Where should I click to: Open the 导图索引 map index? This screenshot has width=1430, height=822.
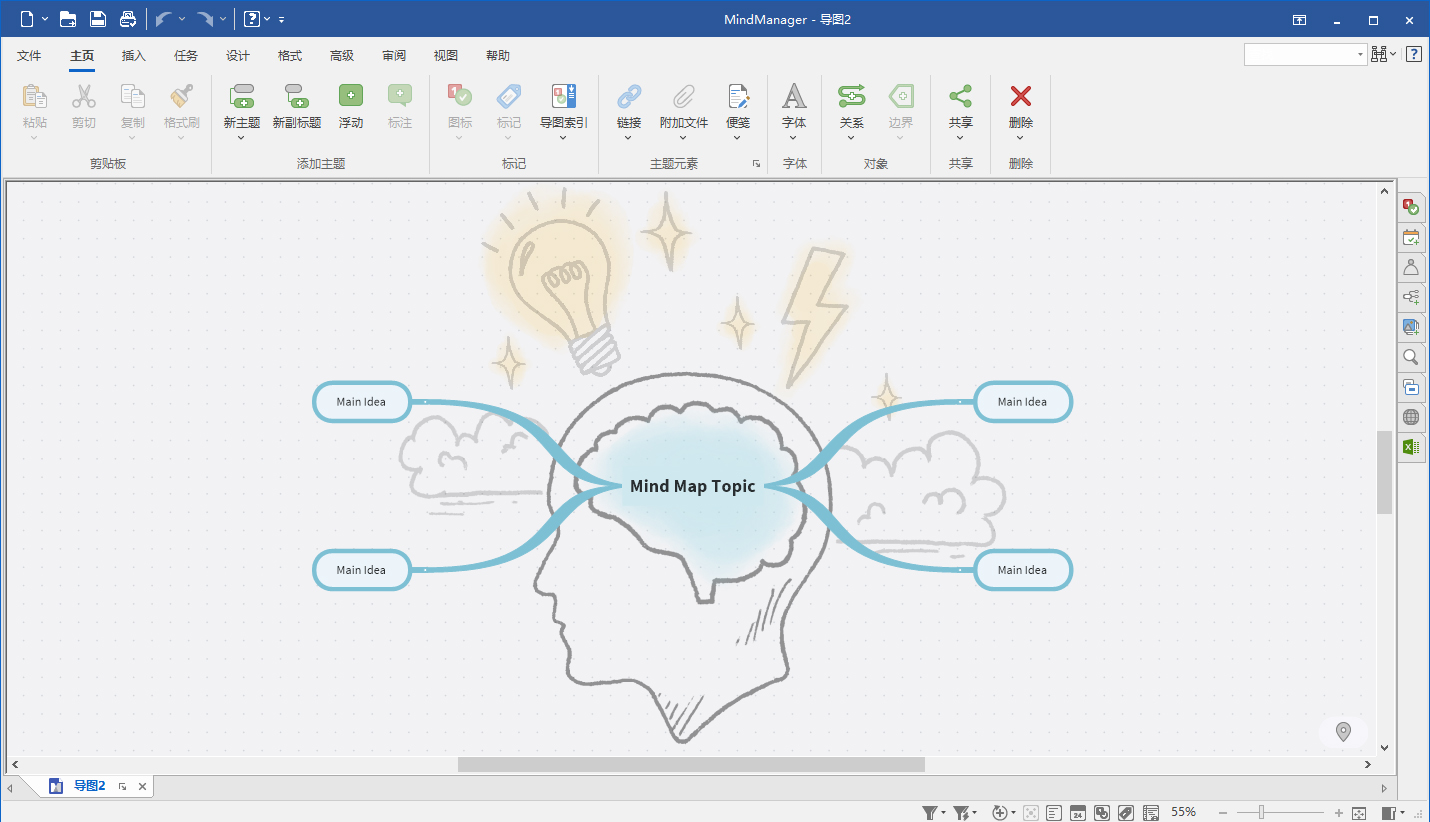click(x=562, y=105)
